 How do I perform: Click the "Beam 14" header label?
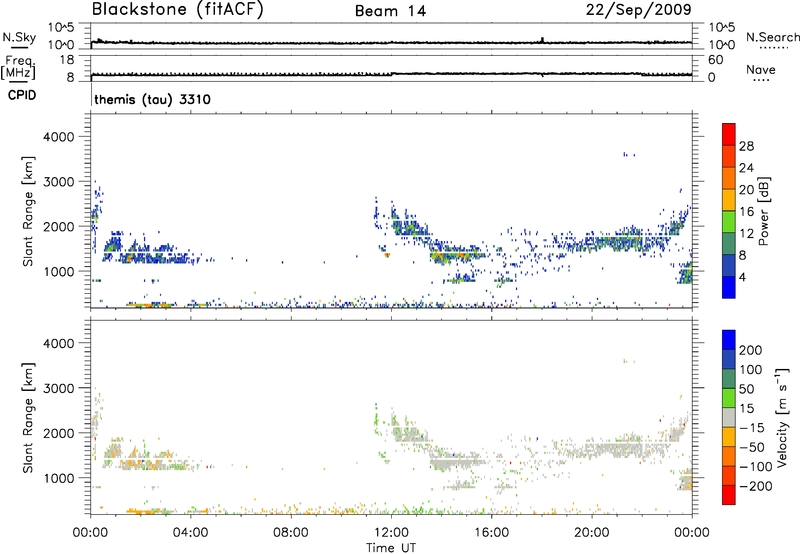pos(390,11)
